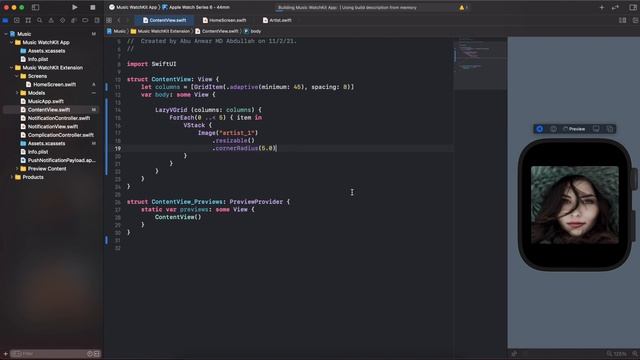
Task: Click the yellow warning indicator in toolbar
Action: tap(462, 7)
